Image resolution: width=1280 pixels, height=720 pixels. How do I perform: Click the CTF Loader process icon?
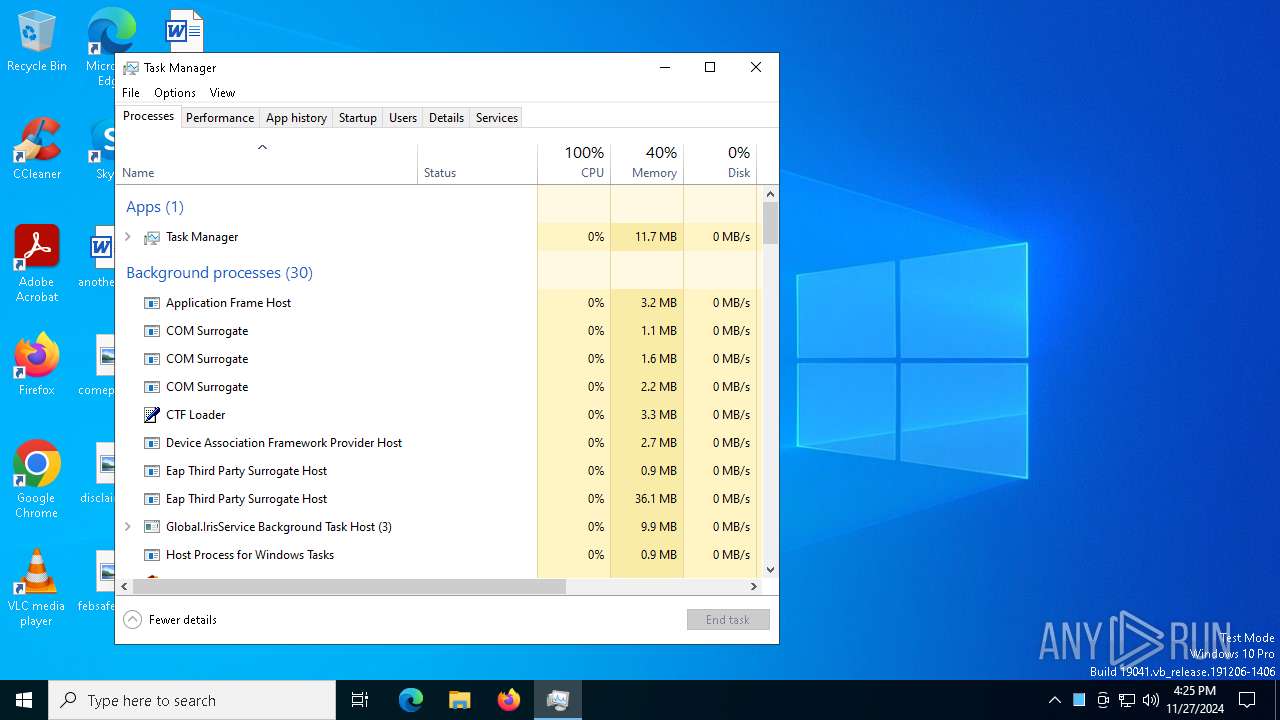(152, 415)
